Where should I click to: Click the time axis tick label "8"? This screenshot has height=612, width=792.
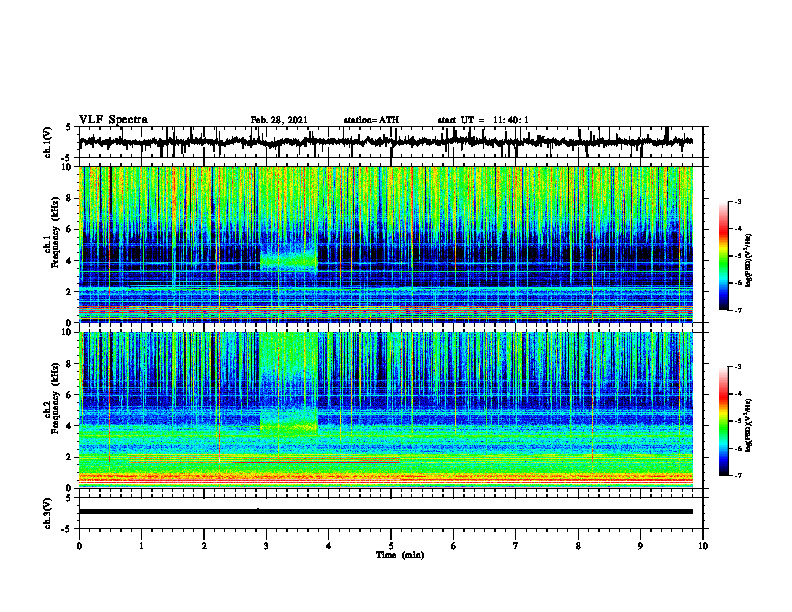tap(578, 546)
